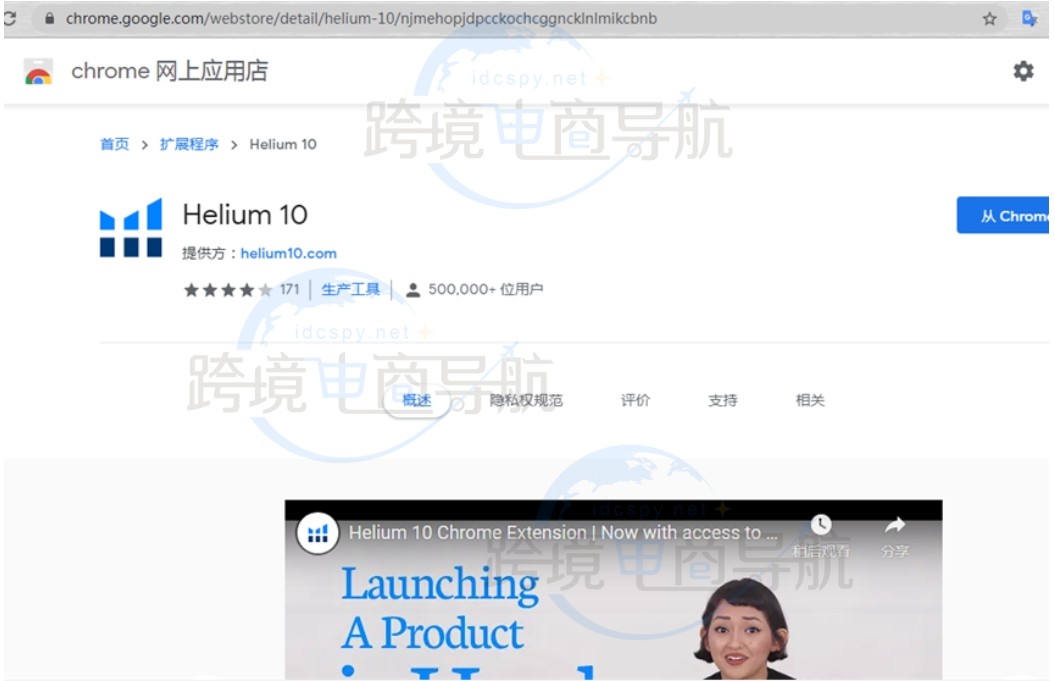Screen dimensions: 1055x681
Task: Click the Helium 10 badge inside the video player
Action: (x=317, y=533)
